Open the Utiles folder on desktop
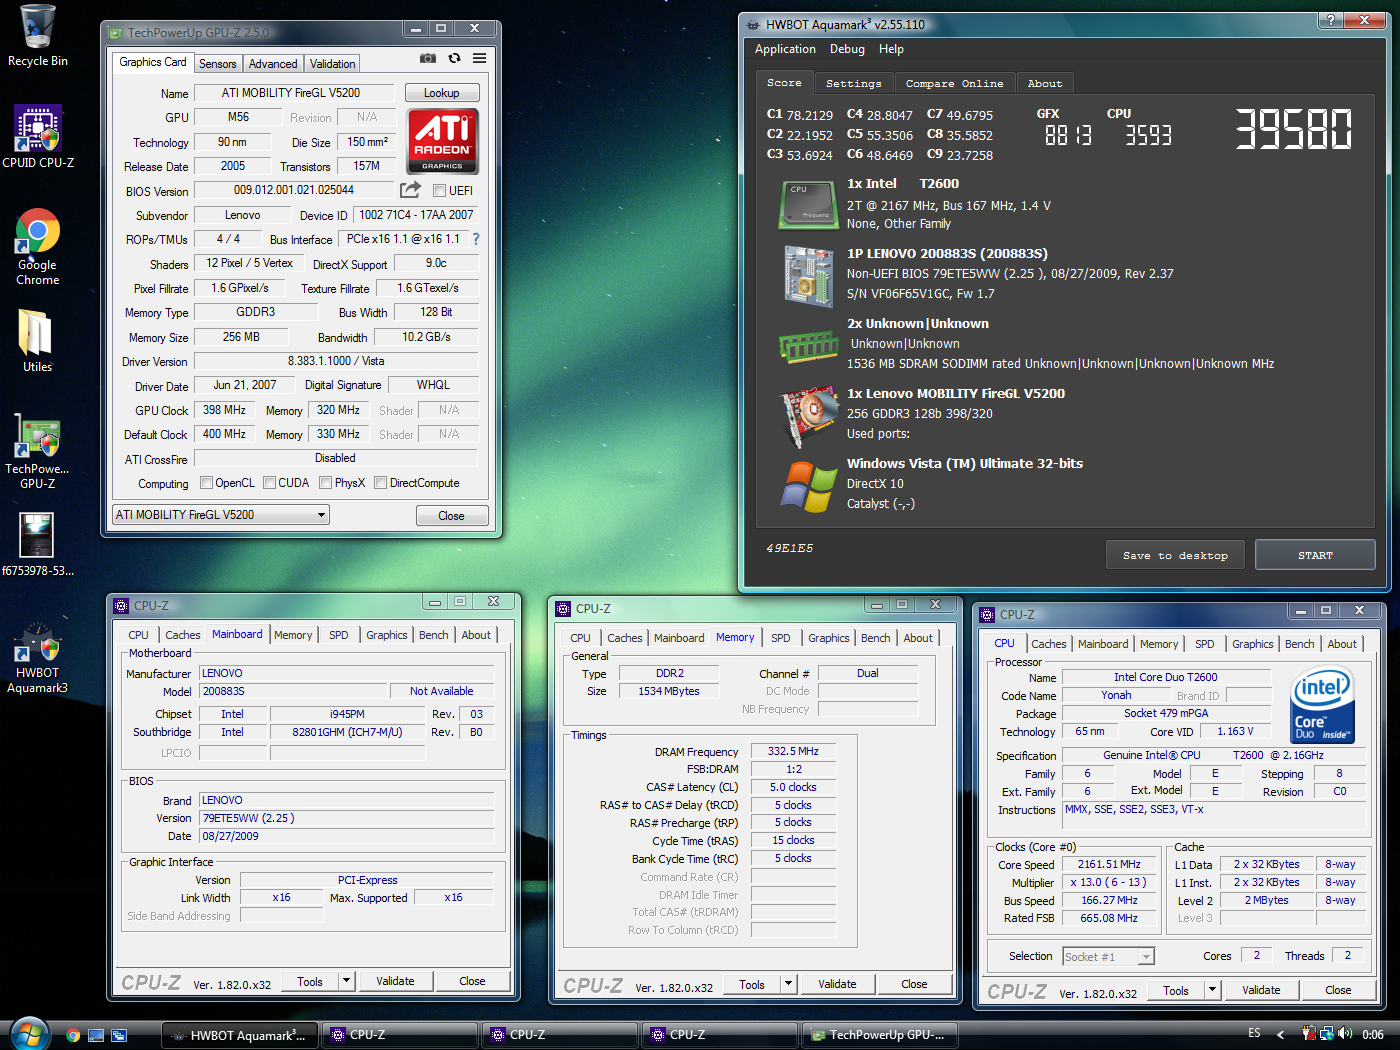Image resolution: width=1400 pixels, height=1050 pixels. click(x=38, y=340)
